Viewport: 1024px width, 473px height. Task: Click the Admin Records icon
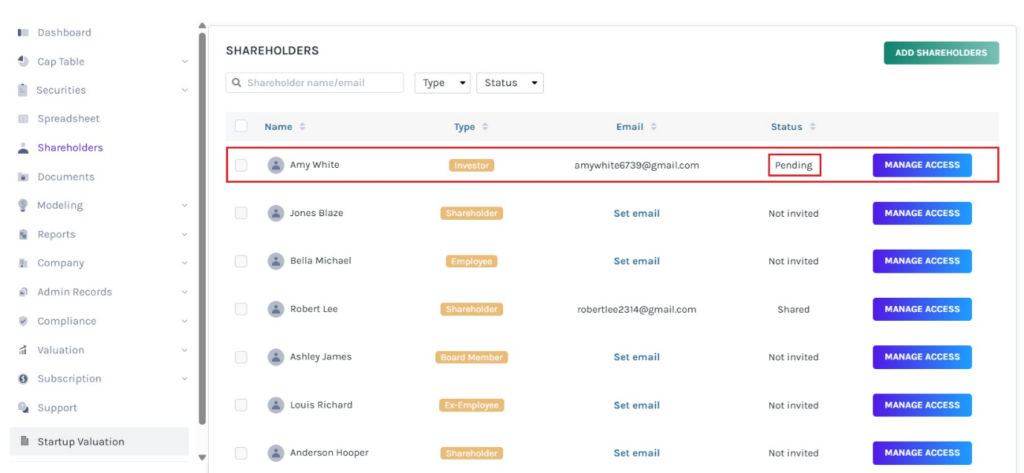click(x=23, y=292)
